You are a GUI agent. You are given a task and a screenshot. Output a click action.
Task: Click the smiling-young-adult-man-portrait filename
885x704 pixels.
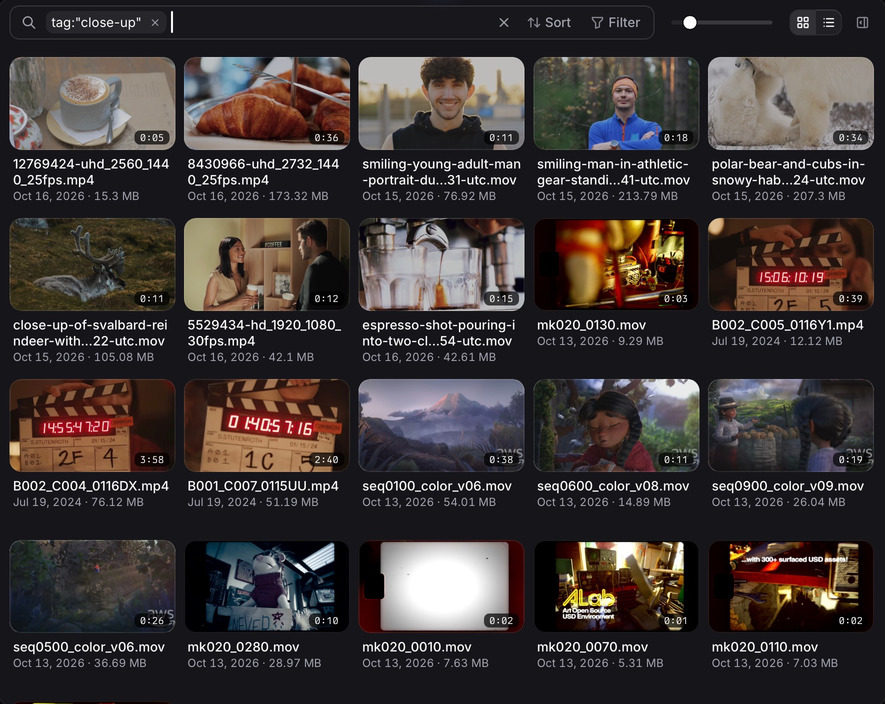(x=441, y=172)
